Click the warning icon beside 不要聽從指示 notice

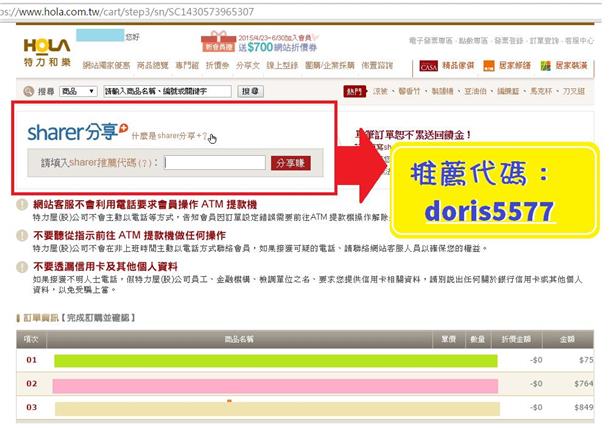(22, 235)
